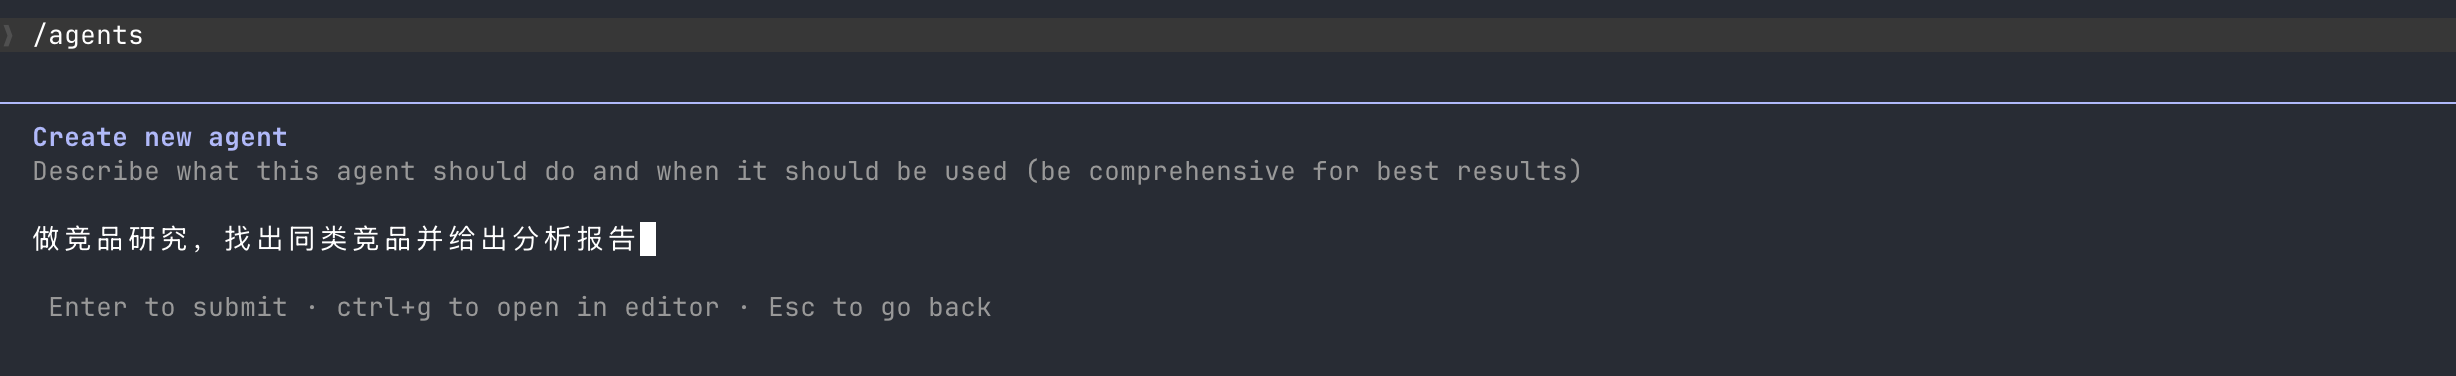Image resolution: width=2456 pixels, height=376 pixels.
Task: Click the prompt chevron before /agents
Action: [x=8, y=36]
